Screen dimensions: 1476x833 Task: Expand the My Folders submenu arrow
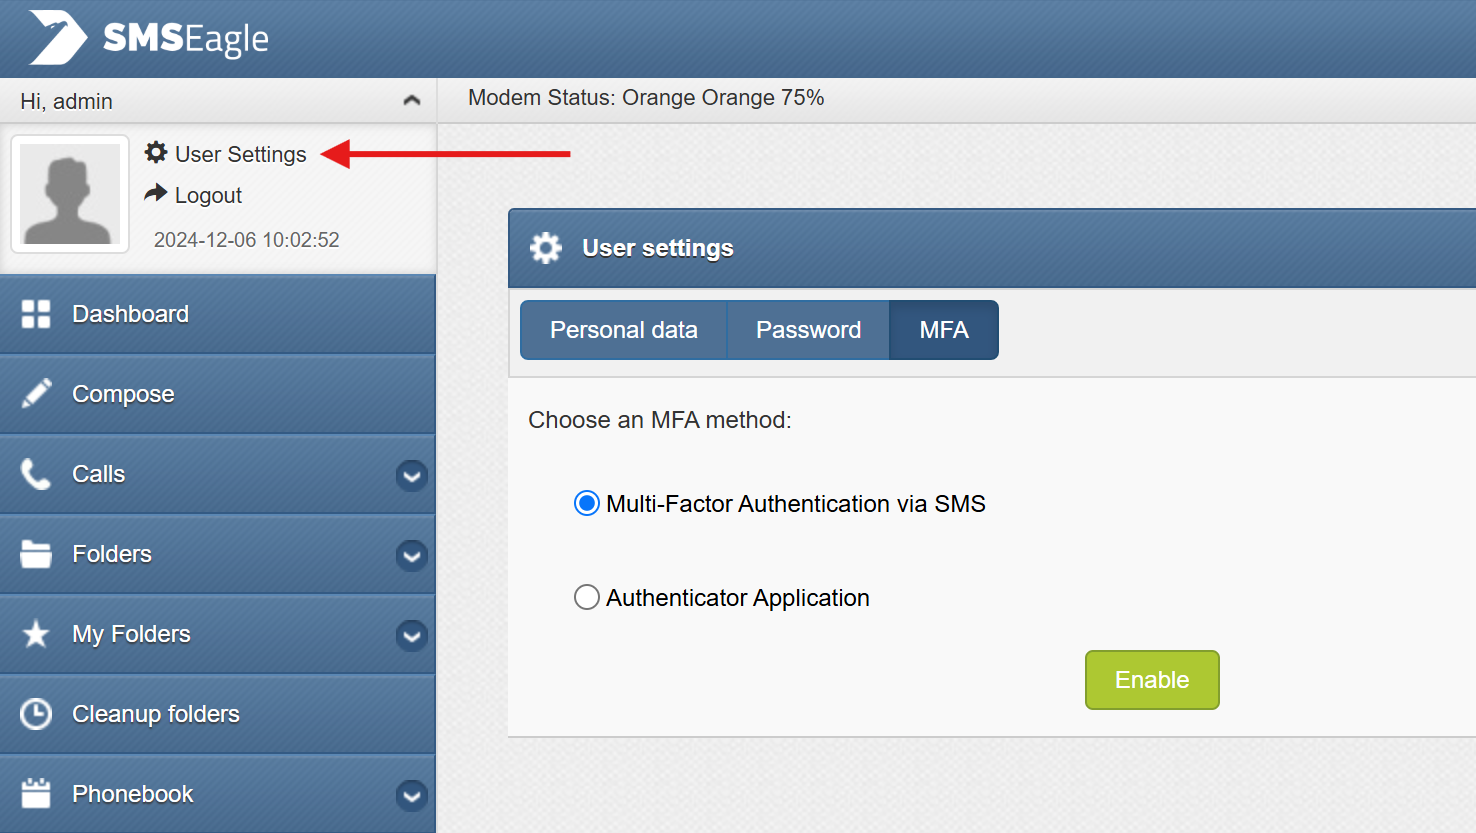(x=412, y=636)
